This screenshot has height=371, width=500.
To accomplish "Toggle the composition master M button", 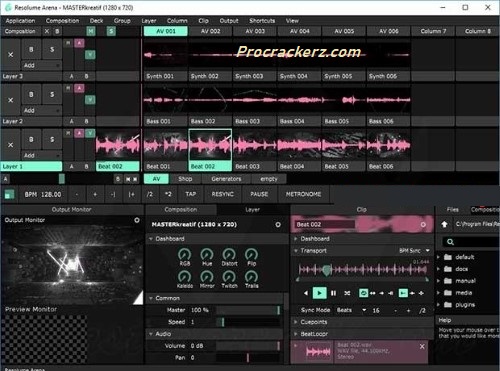I will coord(91,31).
